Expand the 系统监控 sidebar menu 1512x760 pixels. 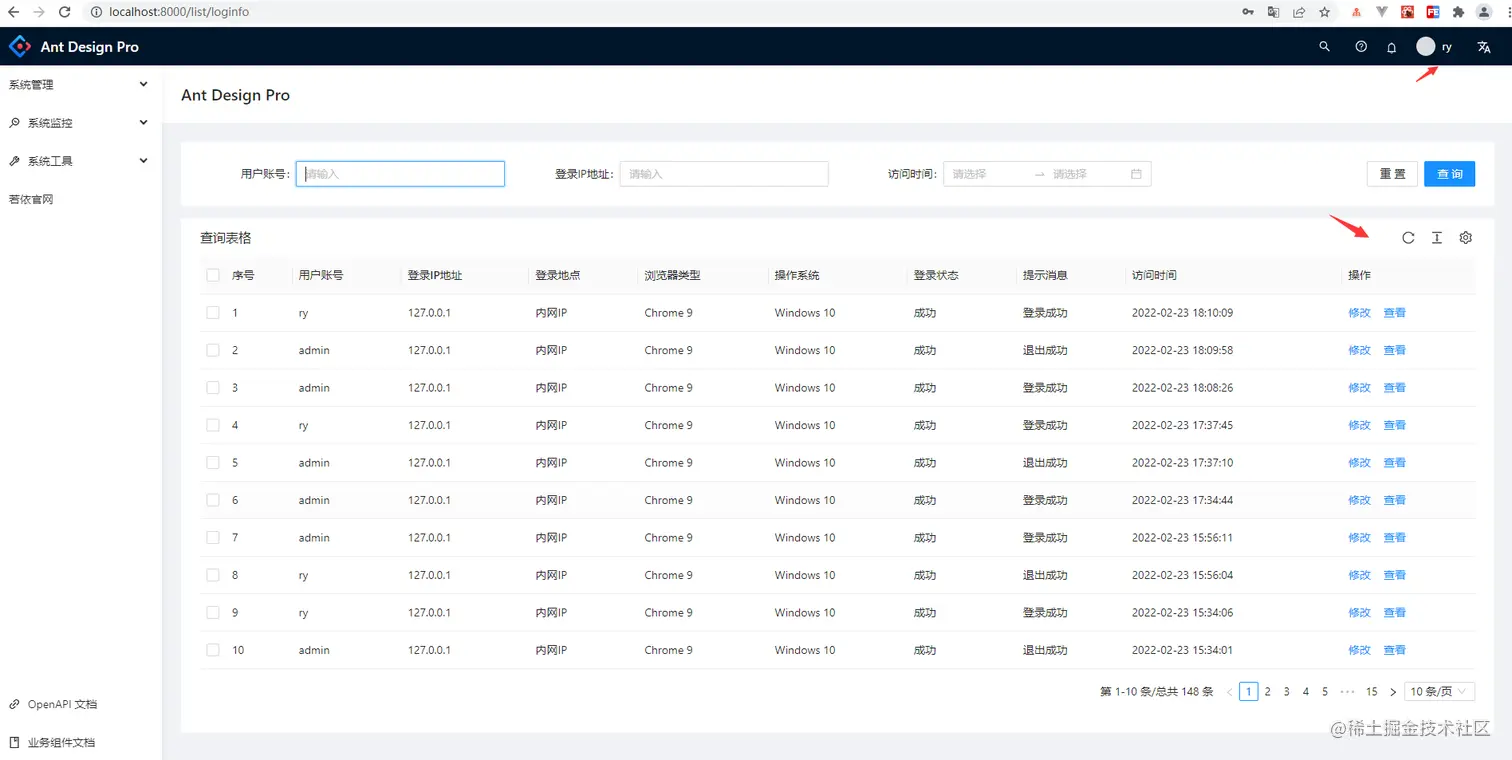(x=81, y=123)
